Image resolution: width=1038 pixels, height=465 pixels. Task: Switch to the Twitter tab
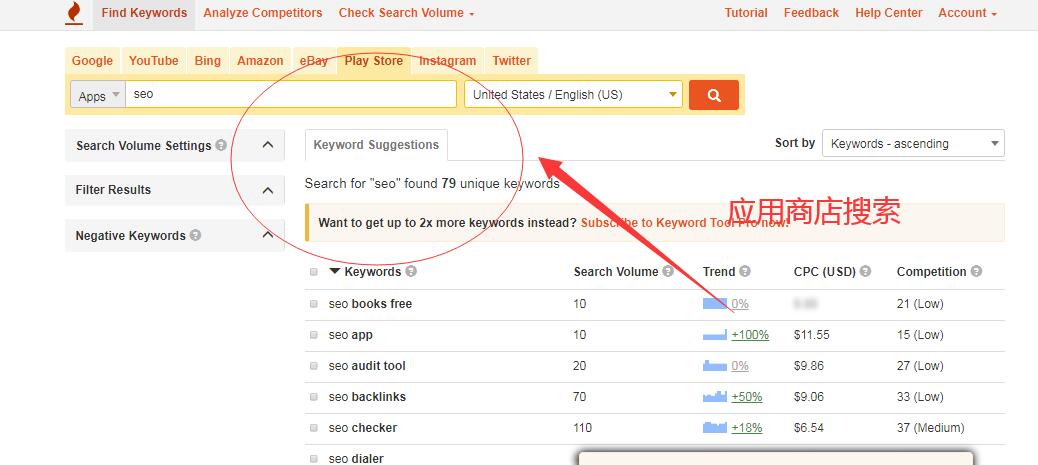511,60
